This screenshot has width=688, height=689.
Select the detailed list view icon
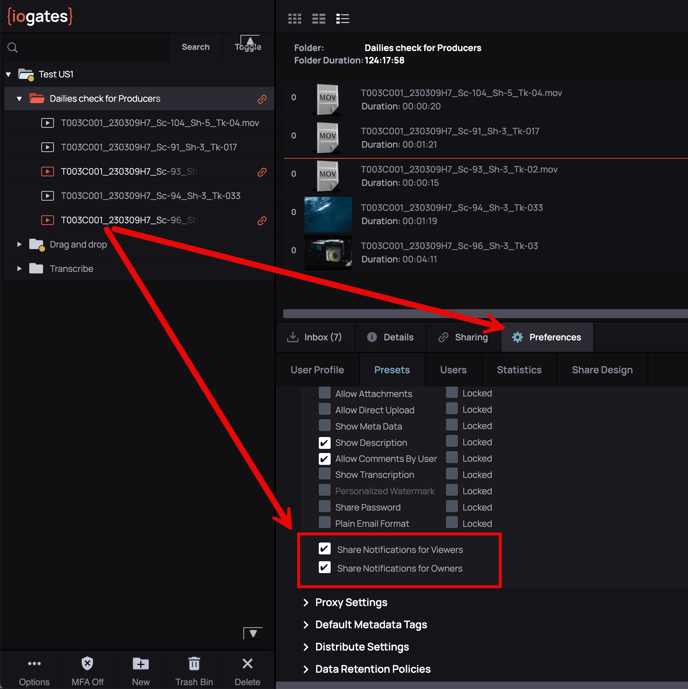point(343,19)
